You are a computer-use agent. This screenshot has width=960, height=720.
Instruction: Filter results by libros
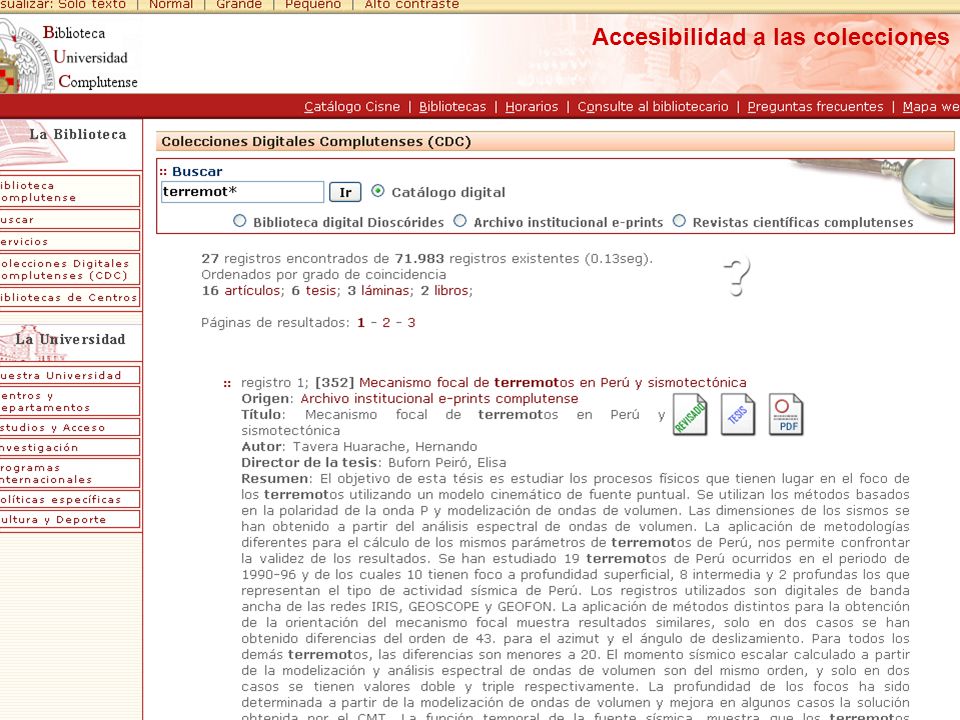coord(451,290)
